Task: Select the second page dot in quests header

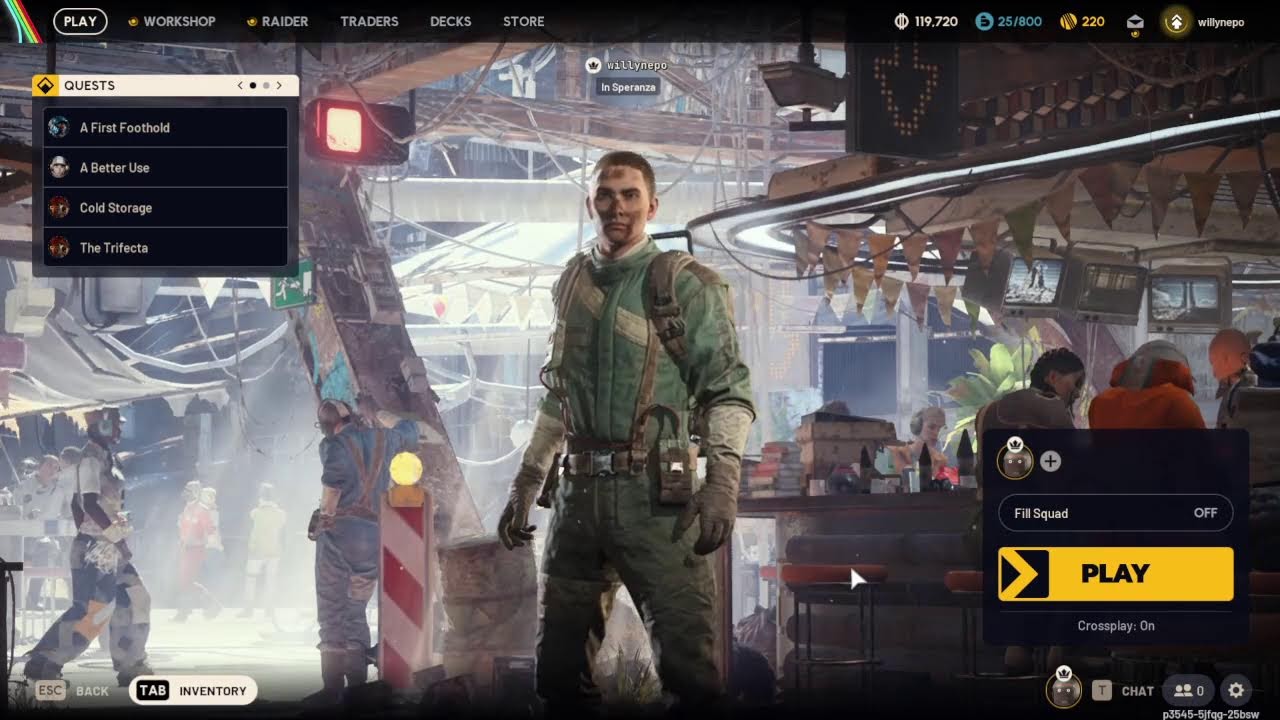Action: (x=266, y=86)
